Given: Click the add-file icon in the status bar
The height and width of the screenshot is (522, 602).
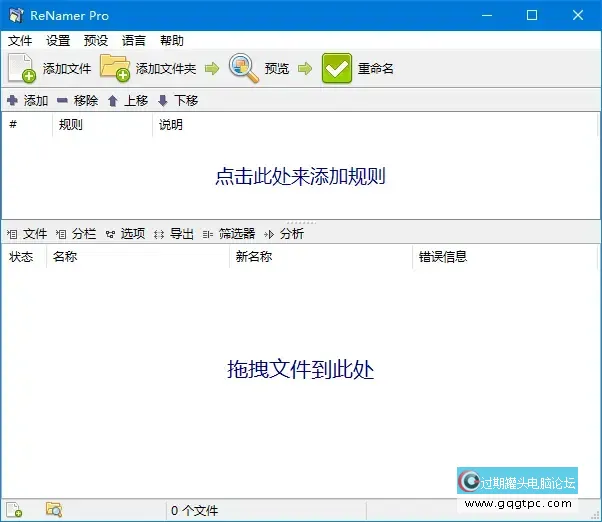Looking at the screenshot, I should point(14,510).
